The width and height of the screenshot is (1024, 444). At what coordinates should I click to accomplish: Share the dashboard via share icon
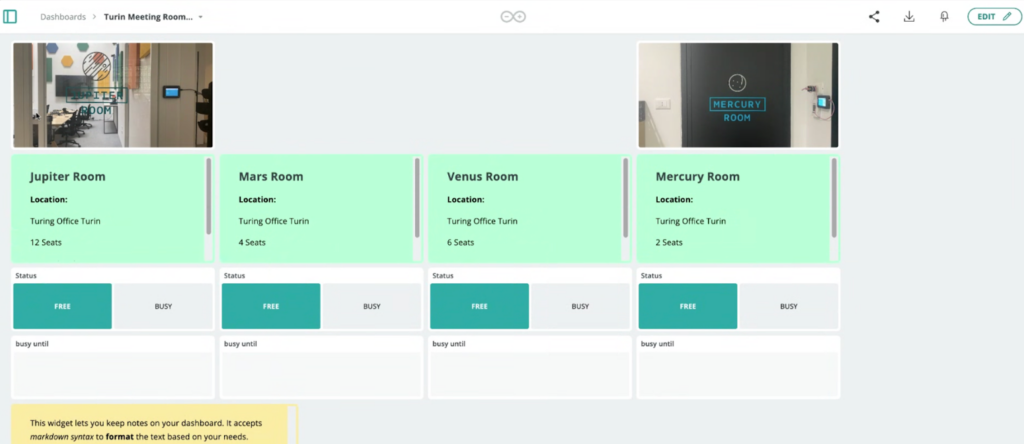(x=874, y=17)
